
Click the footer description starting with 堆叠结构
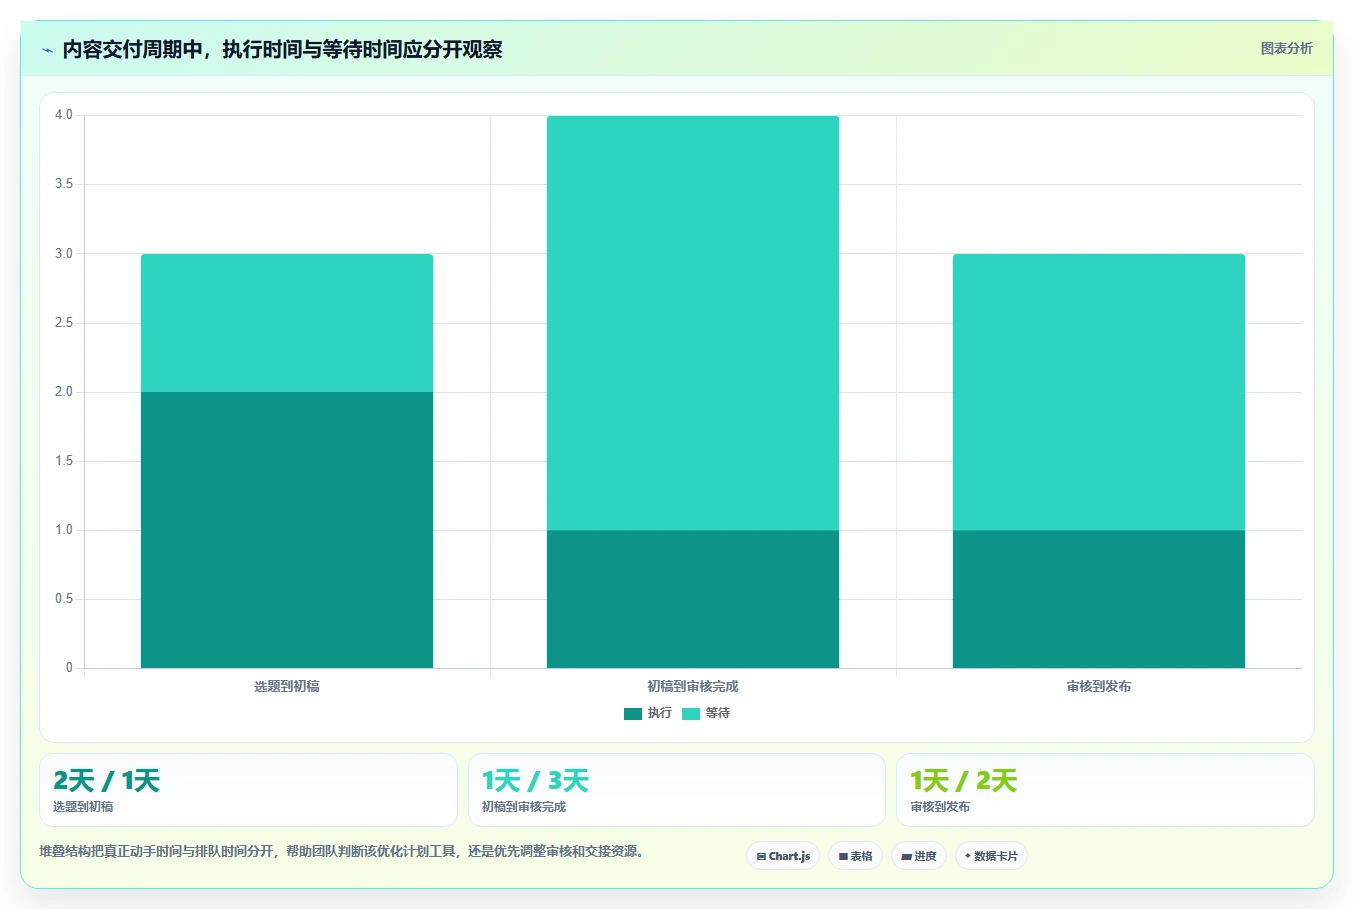point(345,852)
